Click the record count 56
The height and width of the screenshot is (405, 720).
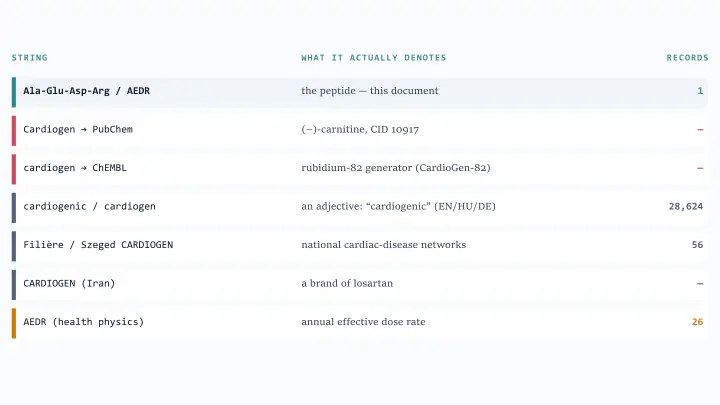(697, 245)
